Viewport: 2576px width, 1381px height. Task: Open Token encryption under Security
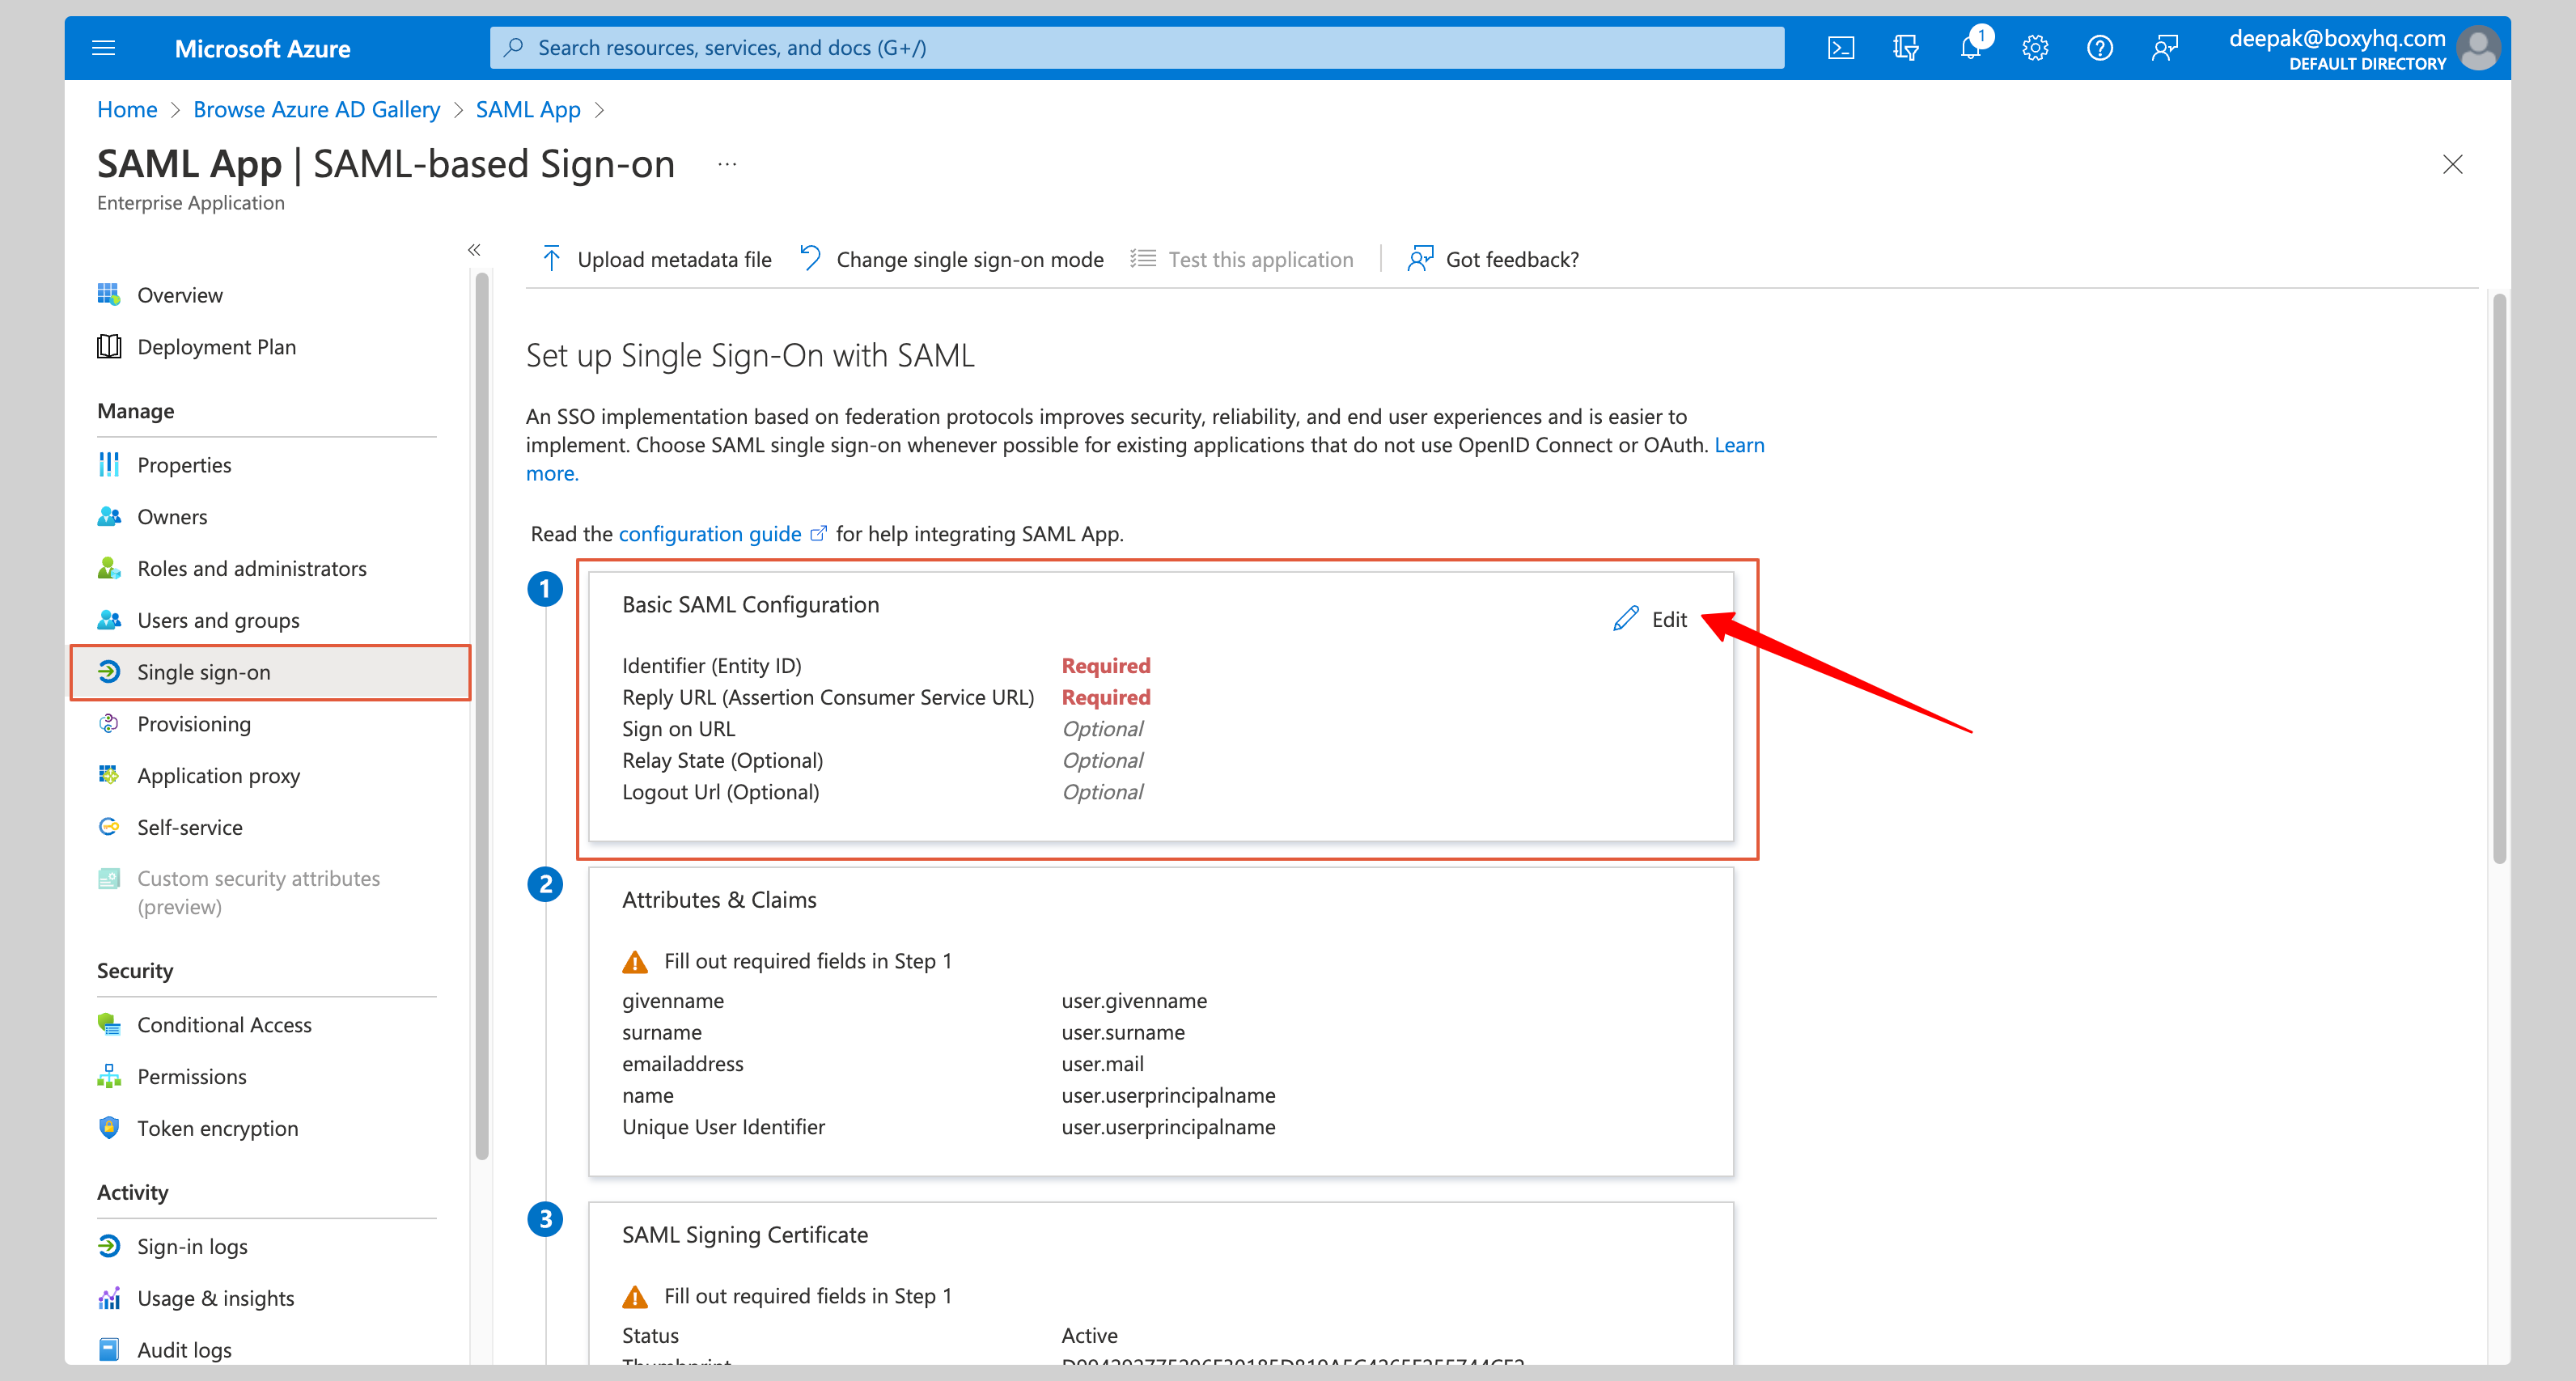217,1128
